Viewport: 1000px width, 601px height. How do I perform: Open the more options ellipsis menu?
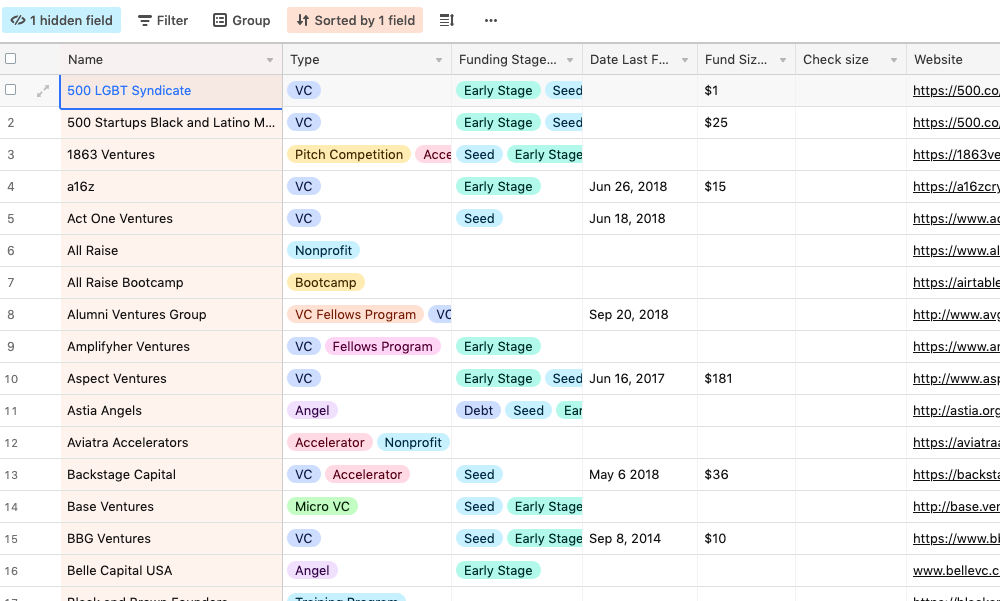click(490, 20)
